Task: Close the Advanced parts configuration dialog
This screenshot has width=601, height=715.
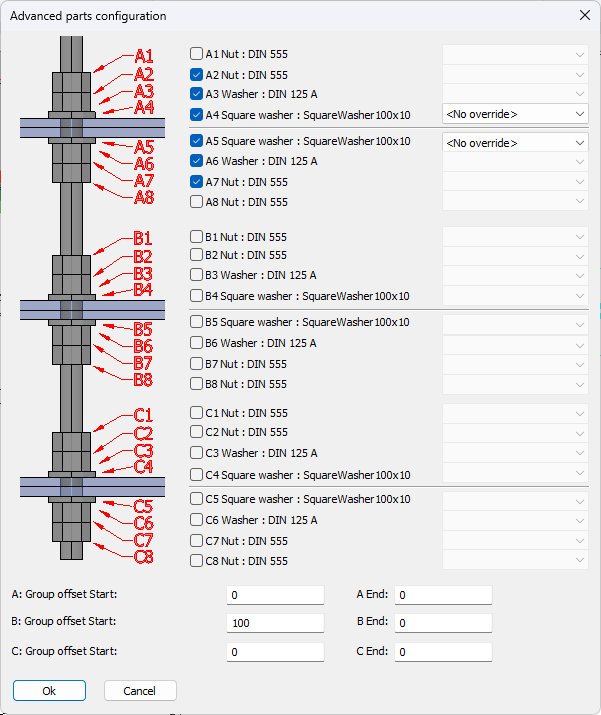Action: click(584, 15)
